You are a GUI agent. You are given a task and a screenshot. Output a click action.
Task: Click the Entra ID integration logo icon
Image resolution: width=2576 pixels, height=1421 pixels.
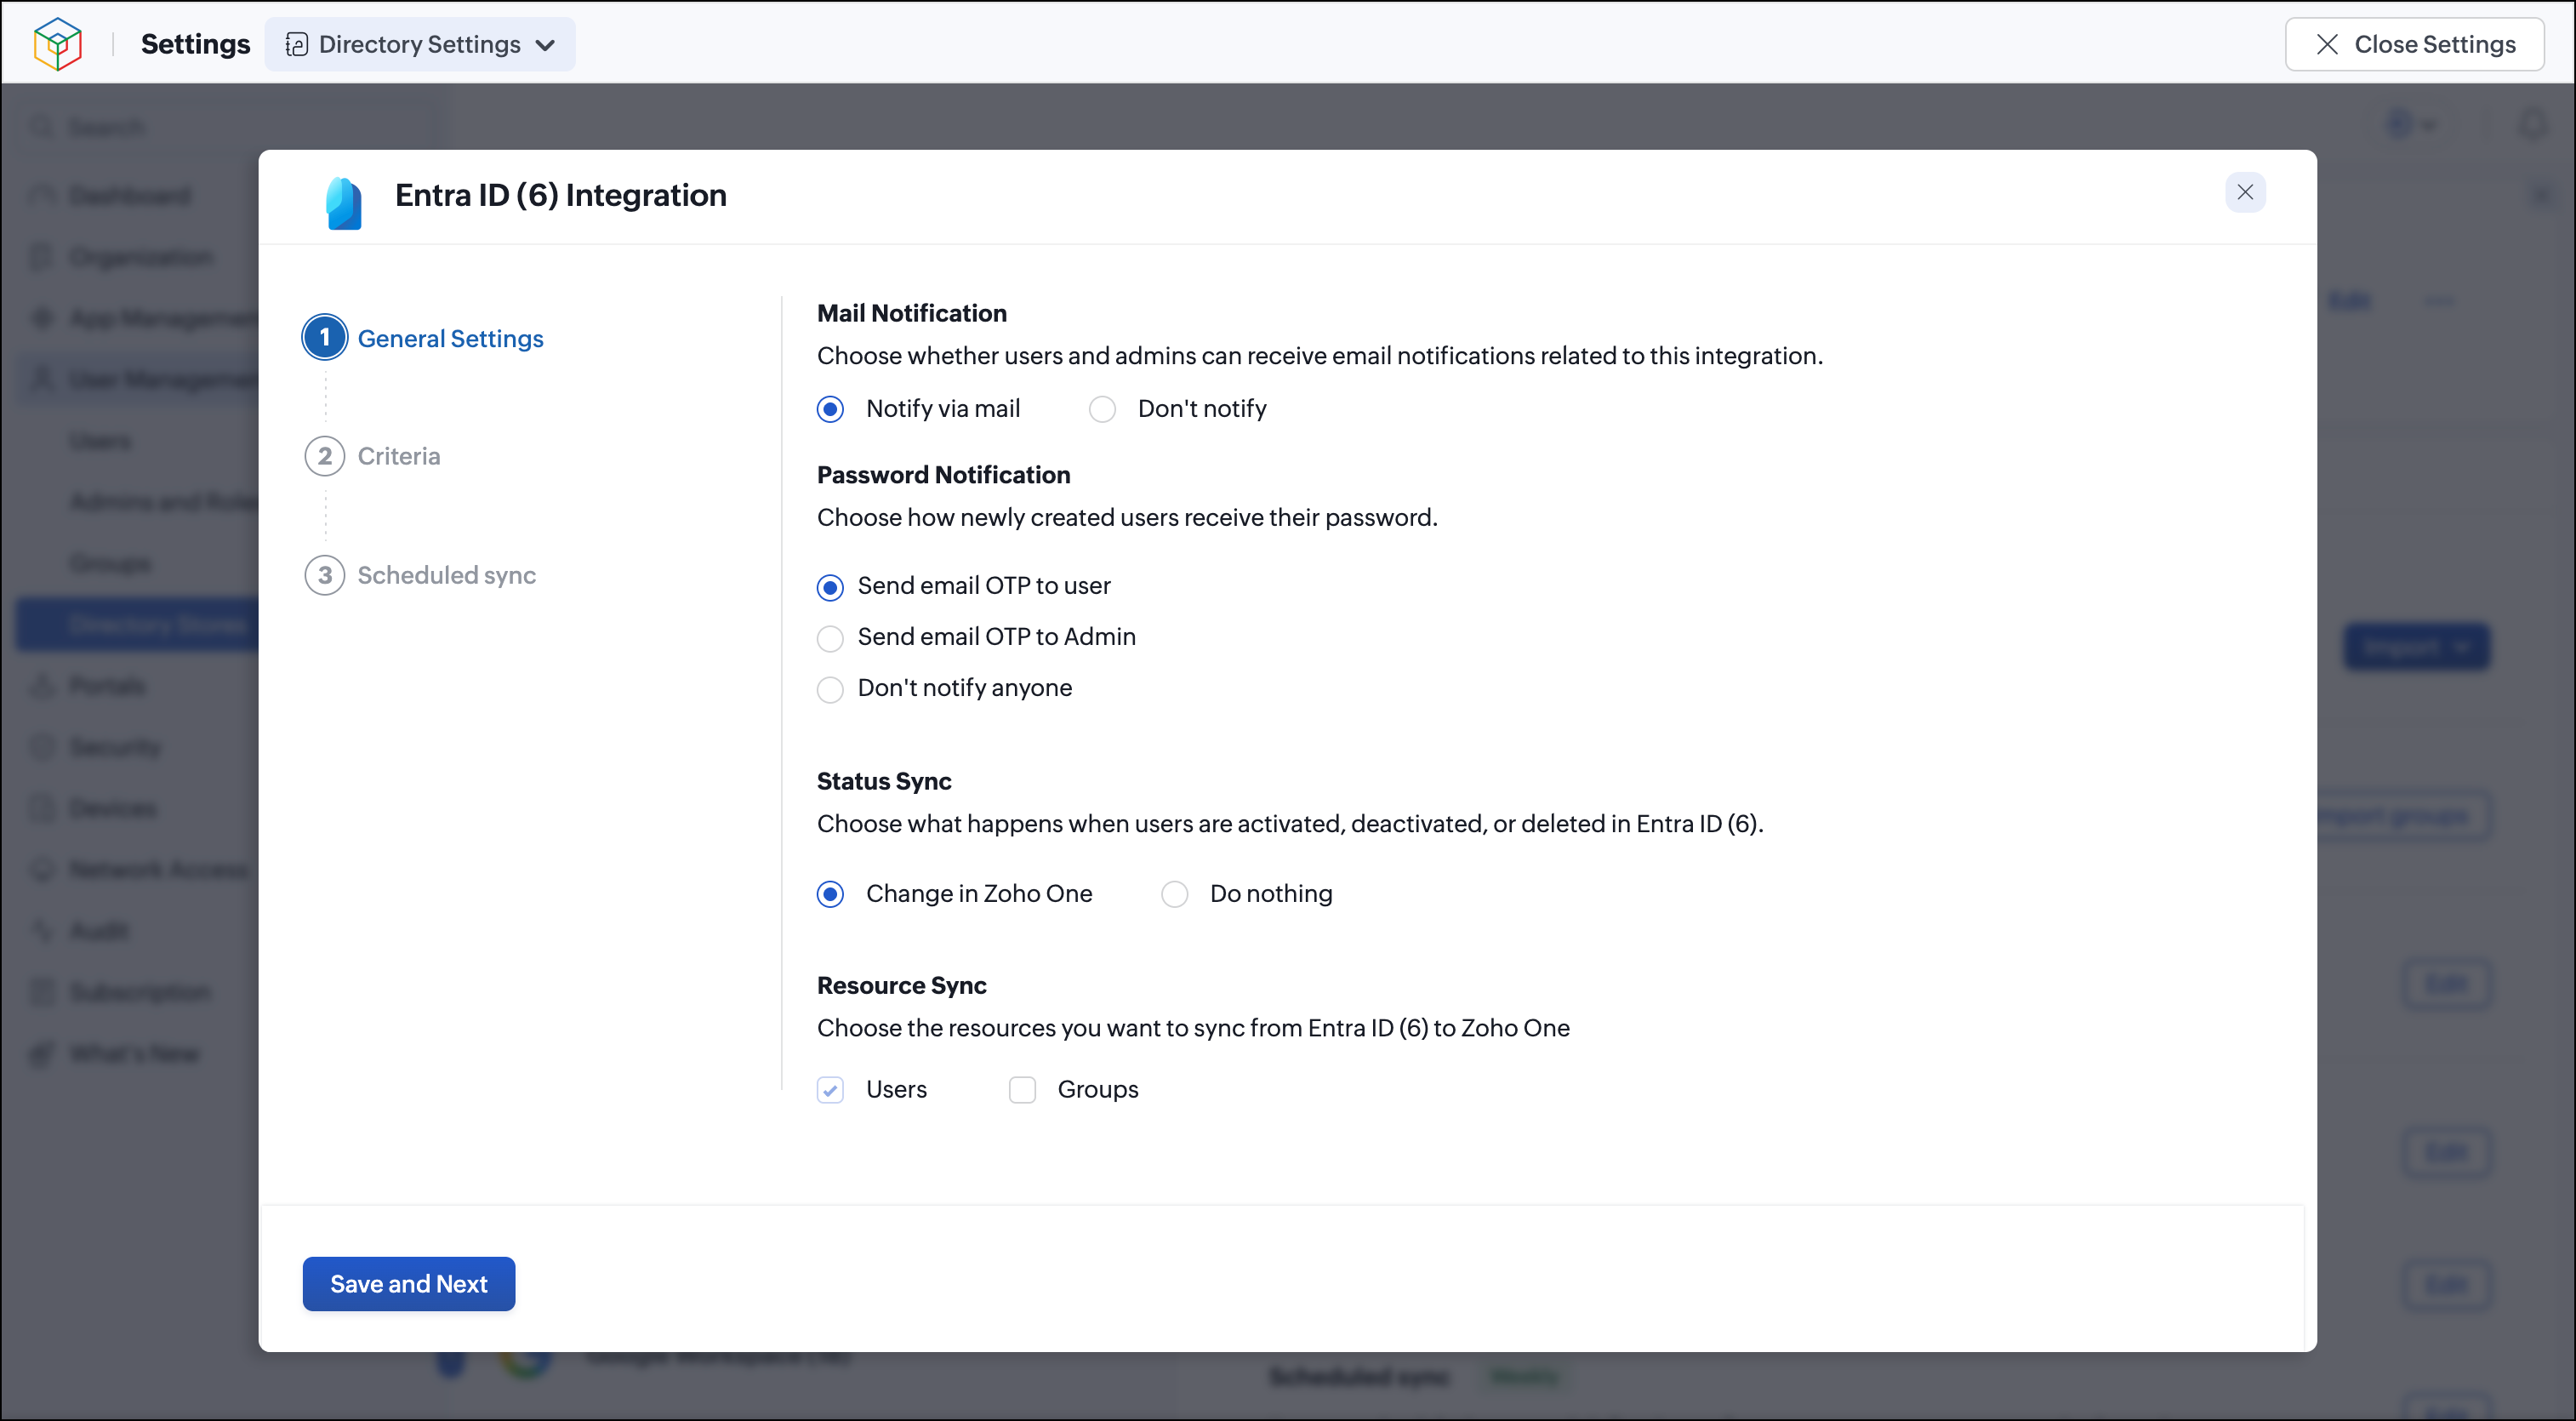[344, 203]
